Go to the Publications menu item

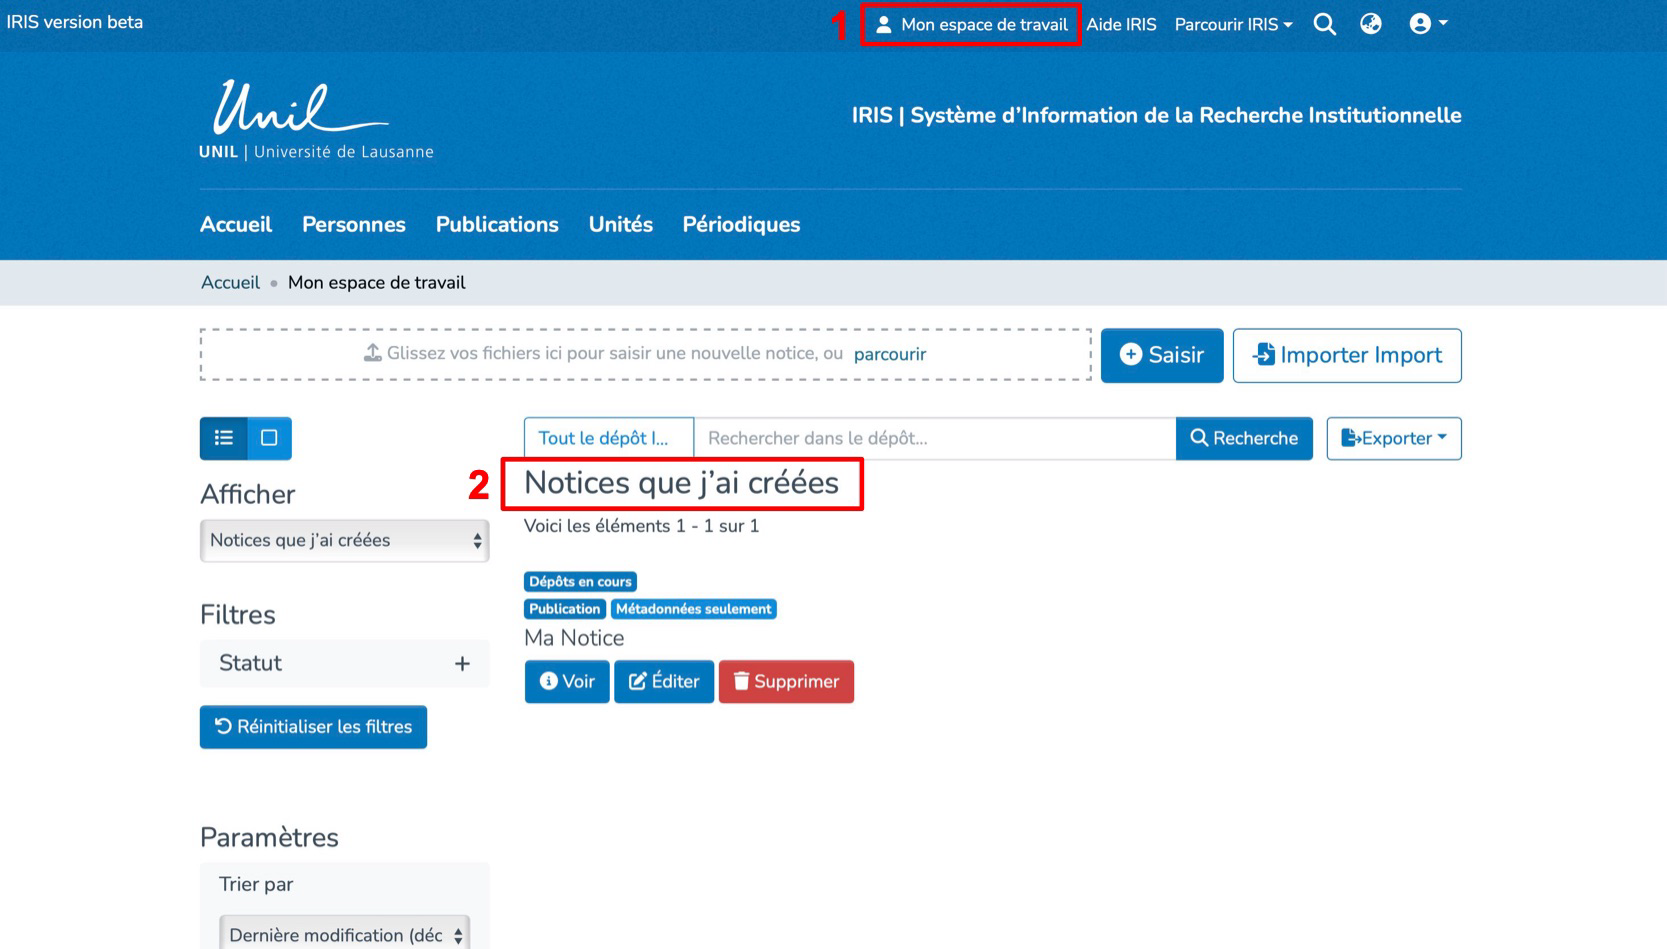(497, 225)
